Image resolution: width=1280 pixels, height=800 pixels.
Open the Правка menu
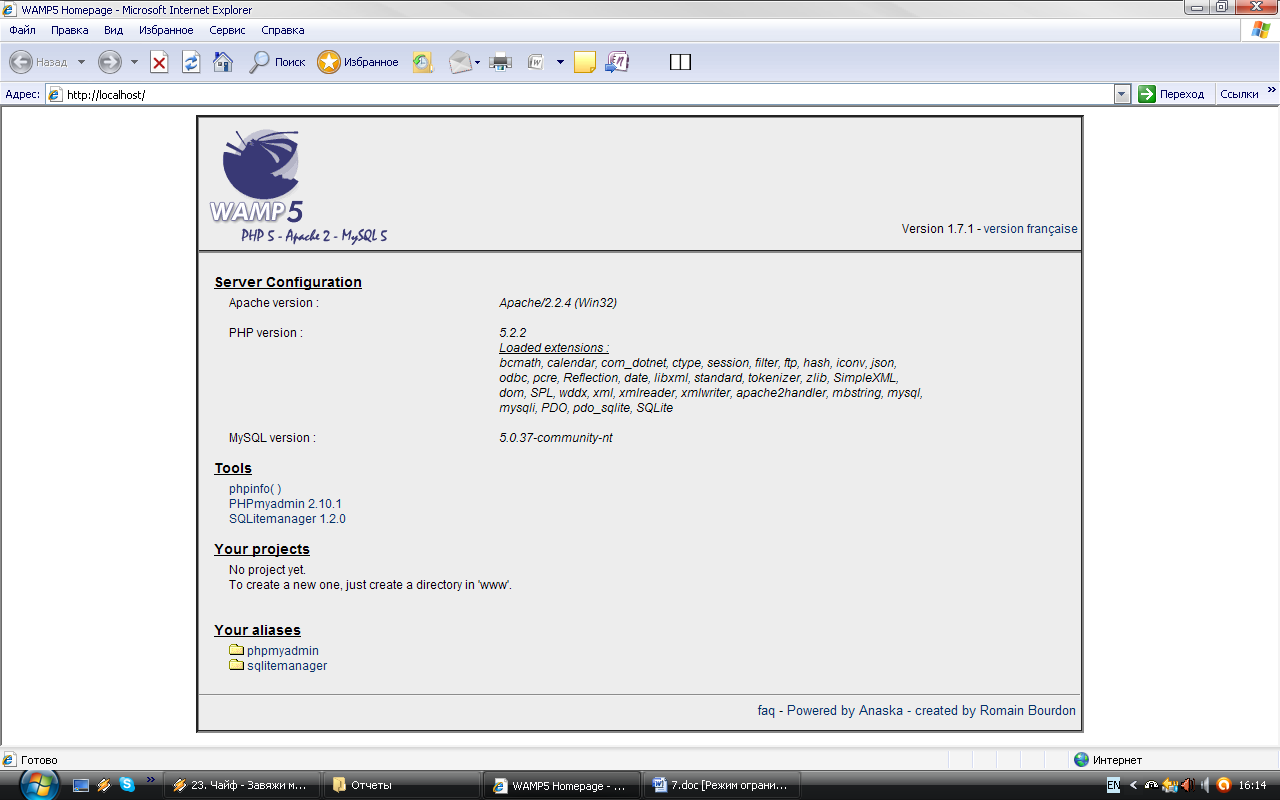(x=70, y=30)
